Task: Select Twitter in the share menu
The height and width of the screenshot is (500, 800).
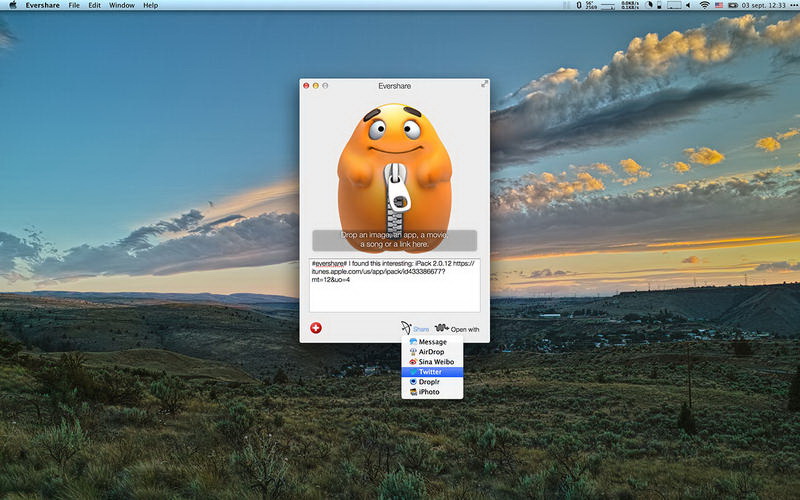Action: pos(432,372)
